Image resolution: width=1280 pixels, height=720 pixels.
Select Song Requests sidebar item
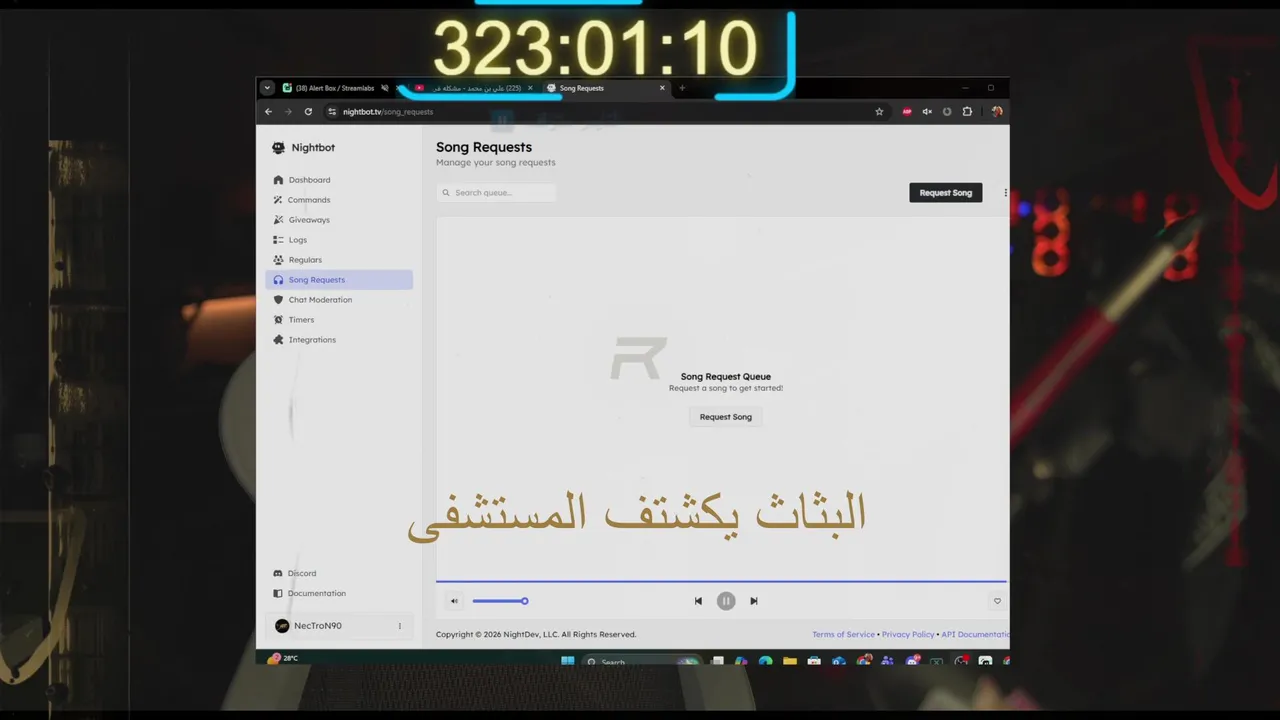(x=339, y=280)
